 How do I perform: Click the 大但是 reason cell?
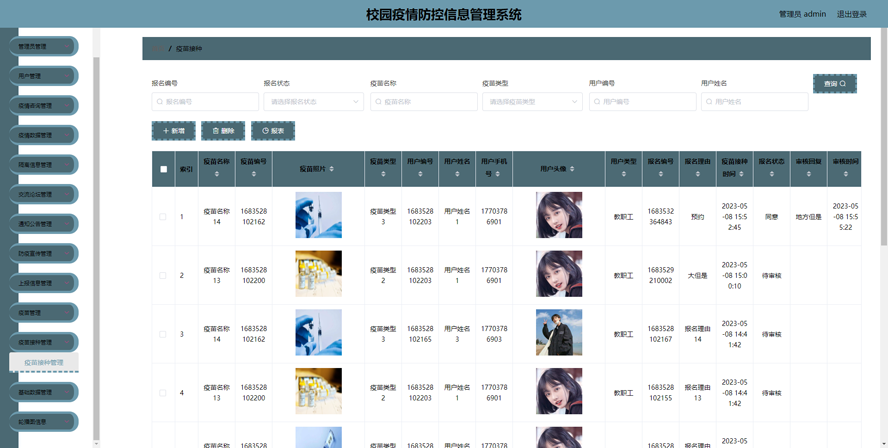tap(698, 275)
